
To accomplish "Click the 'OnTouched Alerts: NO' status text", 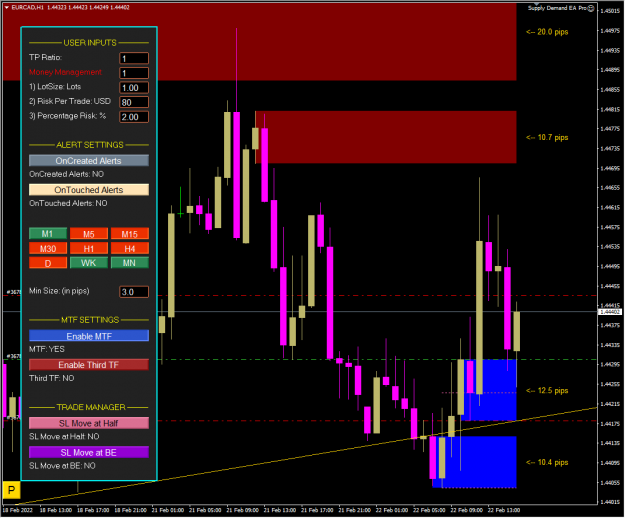I will click(x=68, y=203).
